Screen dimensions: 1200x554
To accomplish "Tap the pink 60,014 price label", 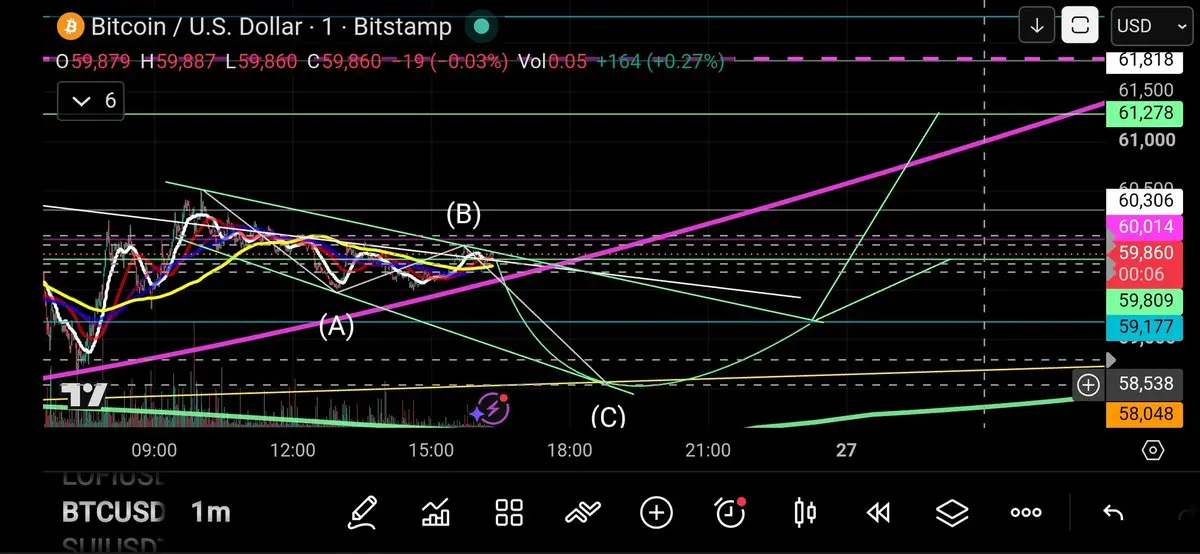I will click(1145, 228).
